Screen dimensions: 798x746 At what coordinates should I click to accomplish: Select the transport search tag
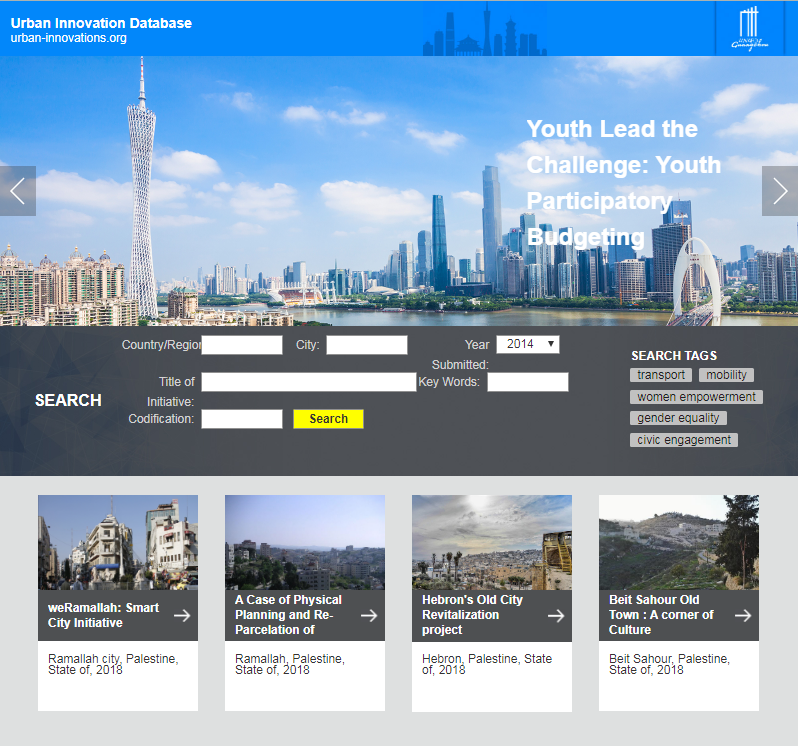tap(661, 375)
